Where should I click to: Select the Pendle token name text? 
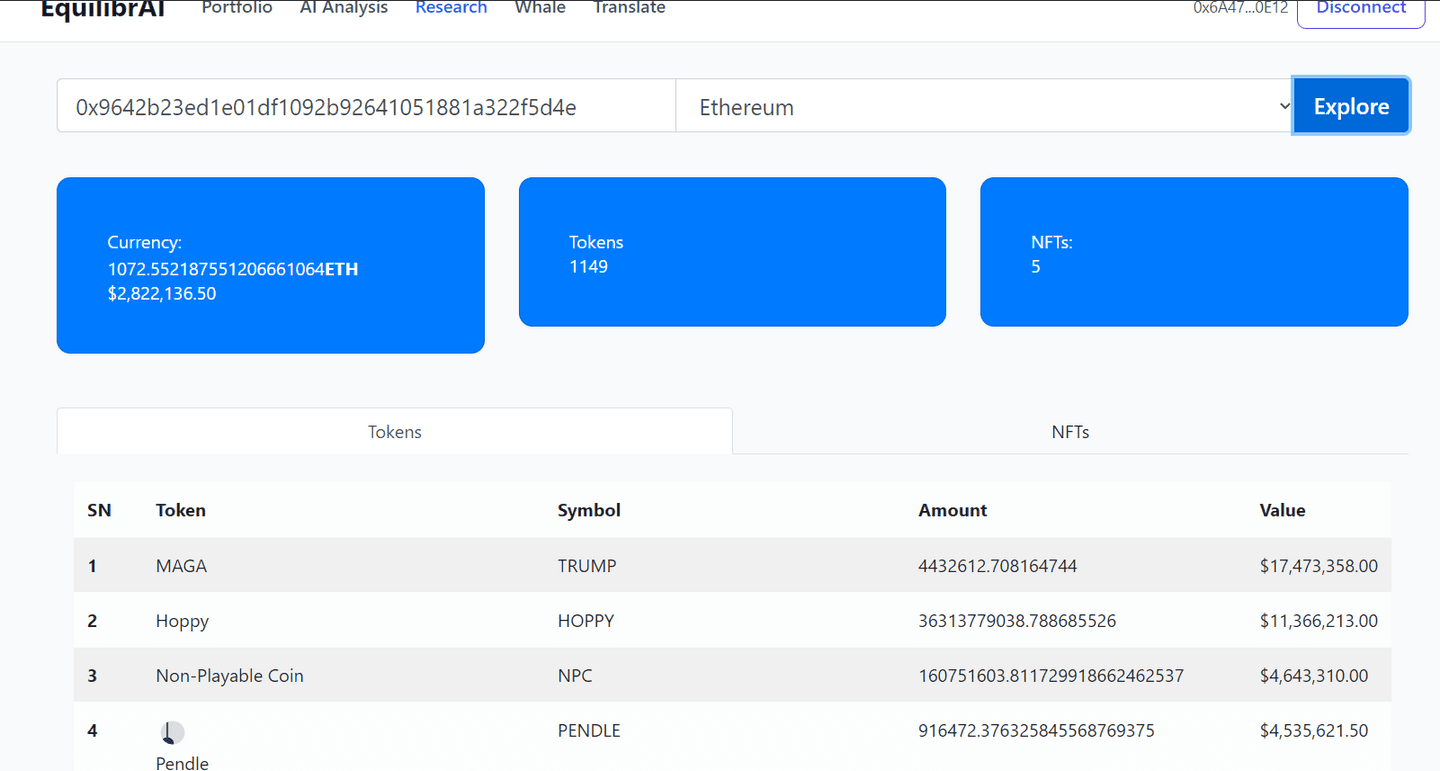click(x=182, y=763)
